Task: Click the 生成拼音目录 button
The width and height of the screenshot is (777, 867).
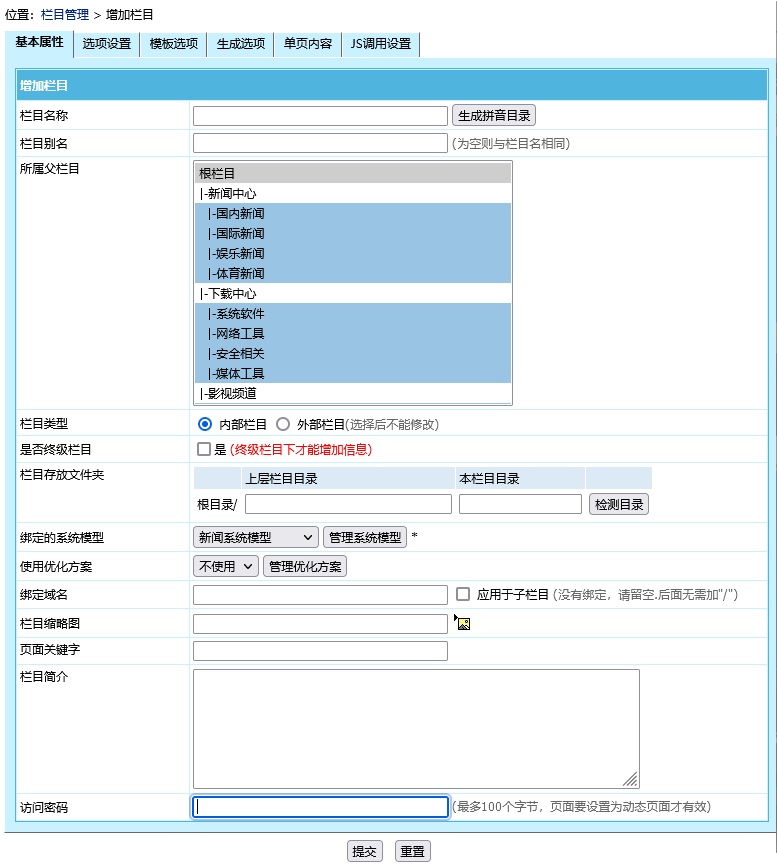Action: click(x=493, y=115)
